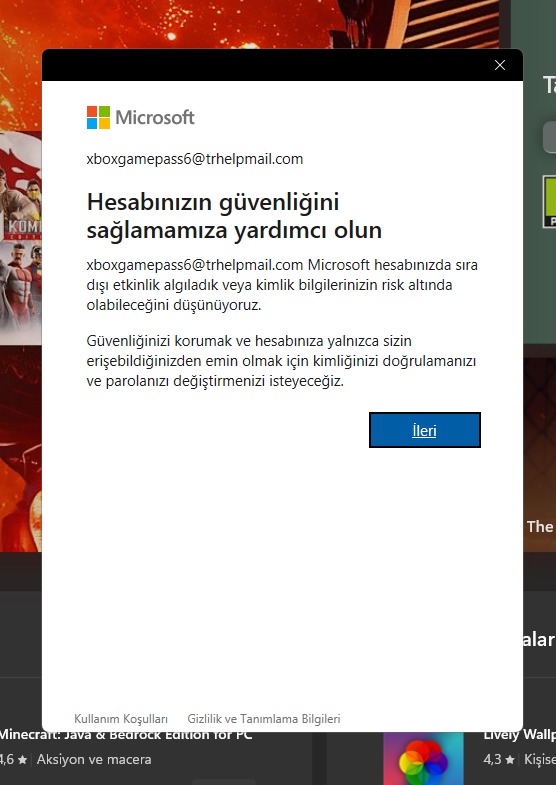This screenshot has width=556, height=785.
Task: Click the dark red artwork below Mortal Kombat
Action: tap(21, 448)
